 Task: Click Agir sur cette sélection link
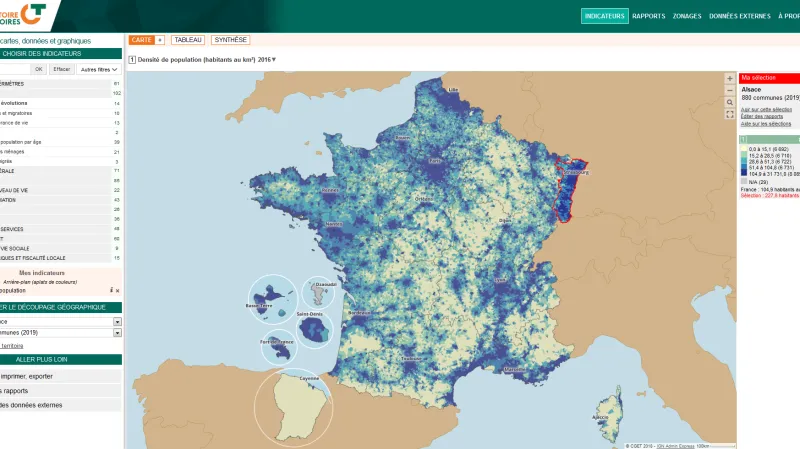(766, 109)
